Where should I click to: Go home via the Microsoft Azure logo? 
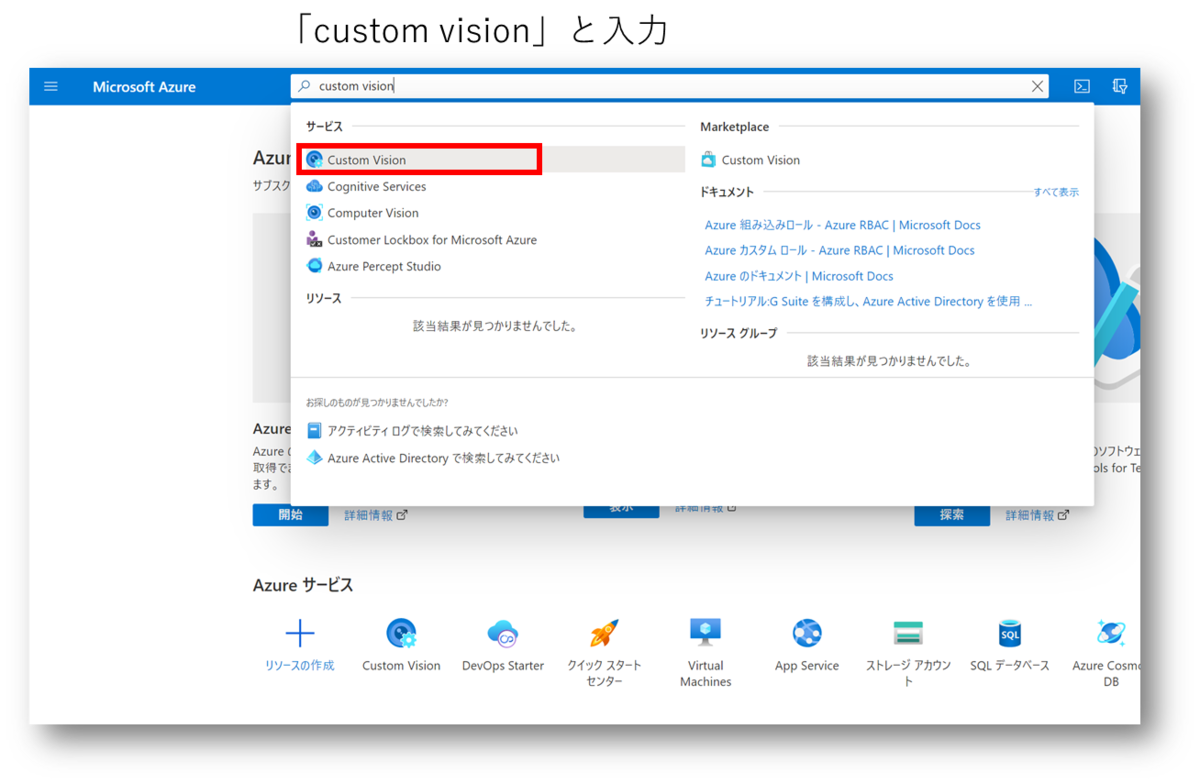pos(144,87)
